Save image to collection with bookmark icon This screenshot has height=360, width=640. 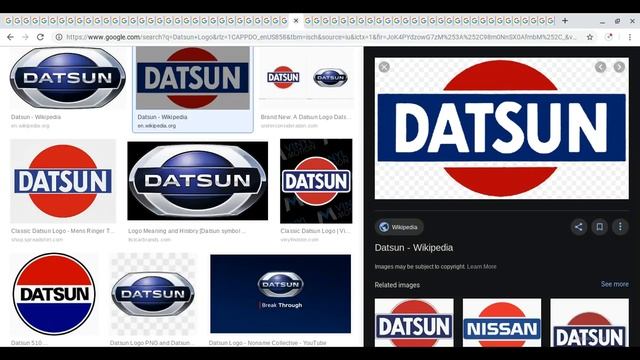599,227
